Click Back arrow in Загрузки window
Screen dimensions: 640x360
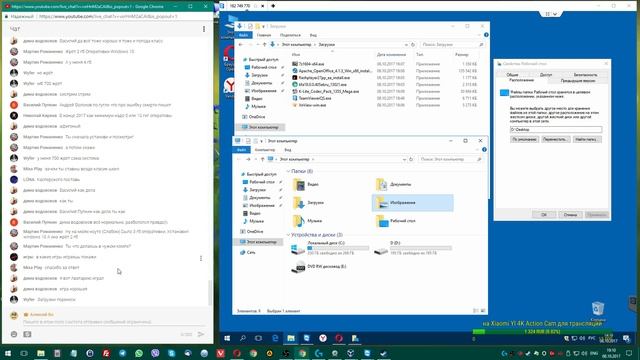tap(241, 44)
